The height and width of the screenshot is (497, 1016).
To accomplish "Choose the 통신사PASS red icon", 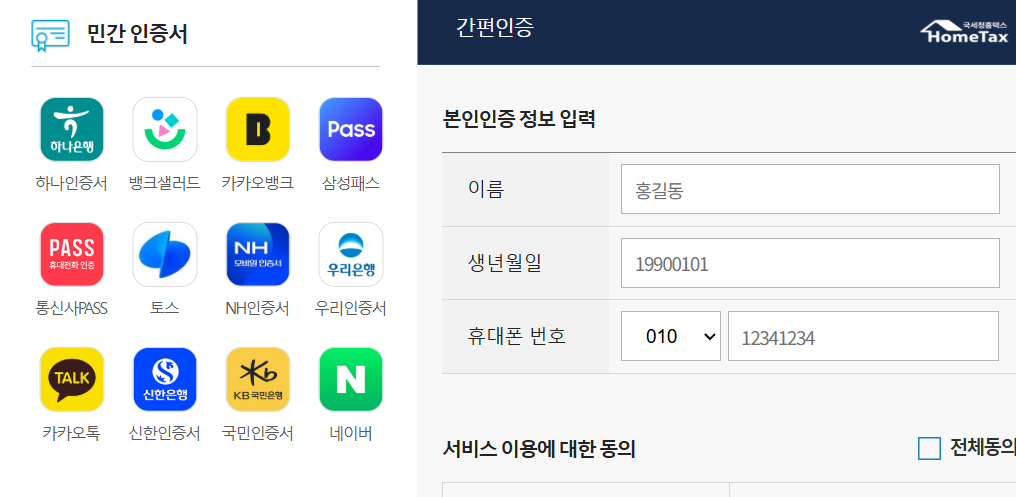I will click(72, 254).
